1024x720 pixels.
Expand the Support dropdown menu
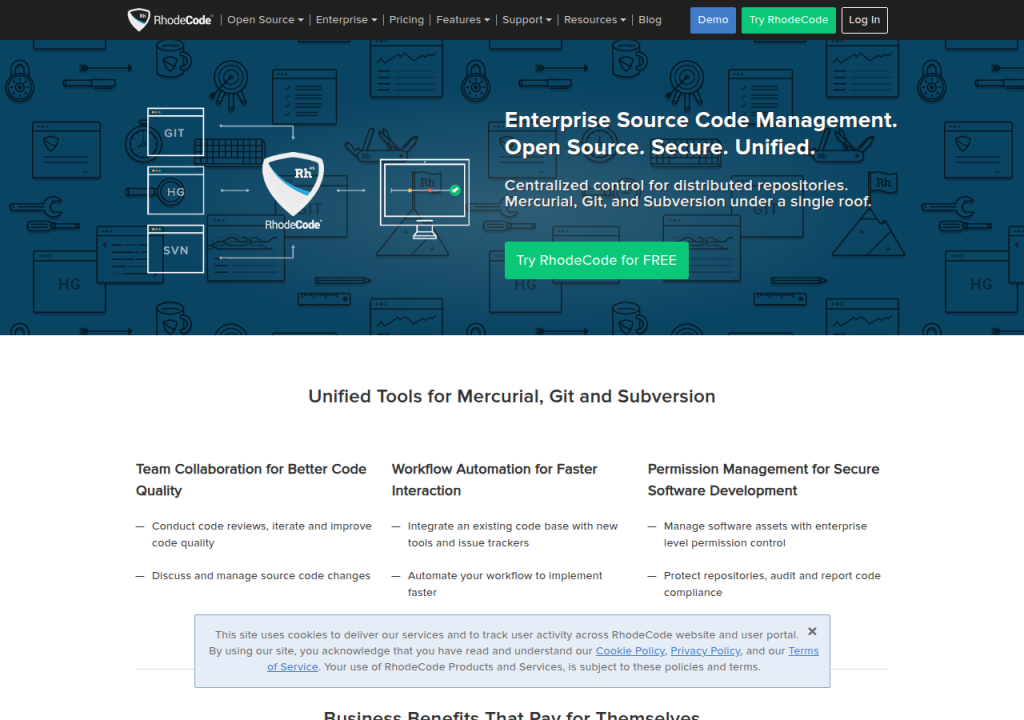click(x=526, y=20)
